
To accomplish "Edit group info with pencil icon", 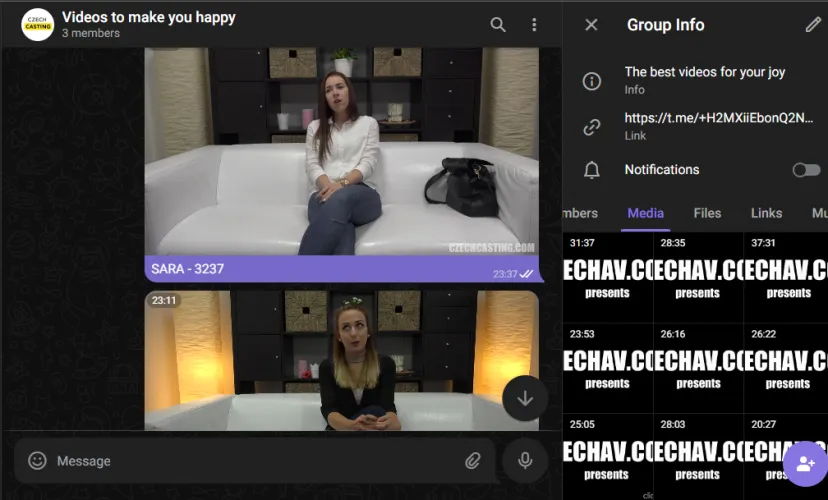I will click(x=813, y=24).
